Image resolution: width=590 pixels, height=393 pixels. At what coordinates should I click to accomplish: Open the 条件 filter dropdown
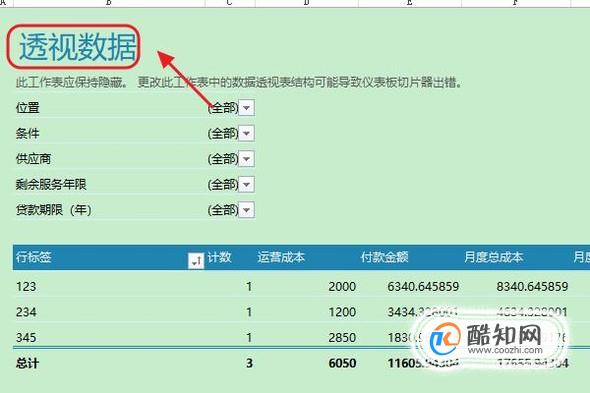246,133
